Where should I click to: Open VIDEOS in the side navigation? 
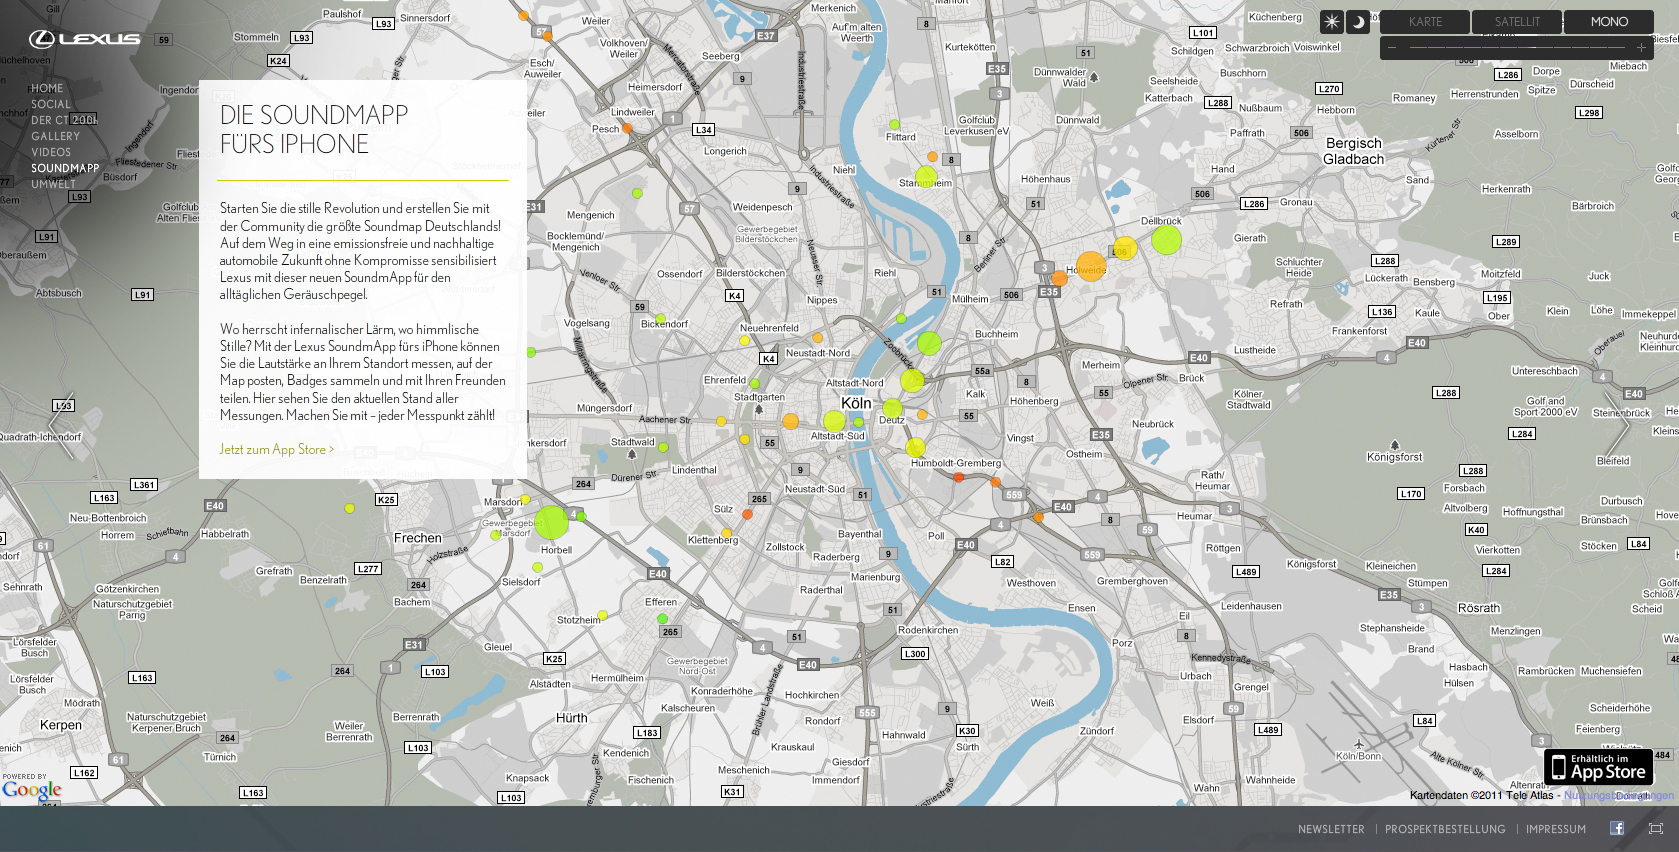point(51,152)
